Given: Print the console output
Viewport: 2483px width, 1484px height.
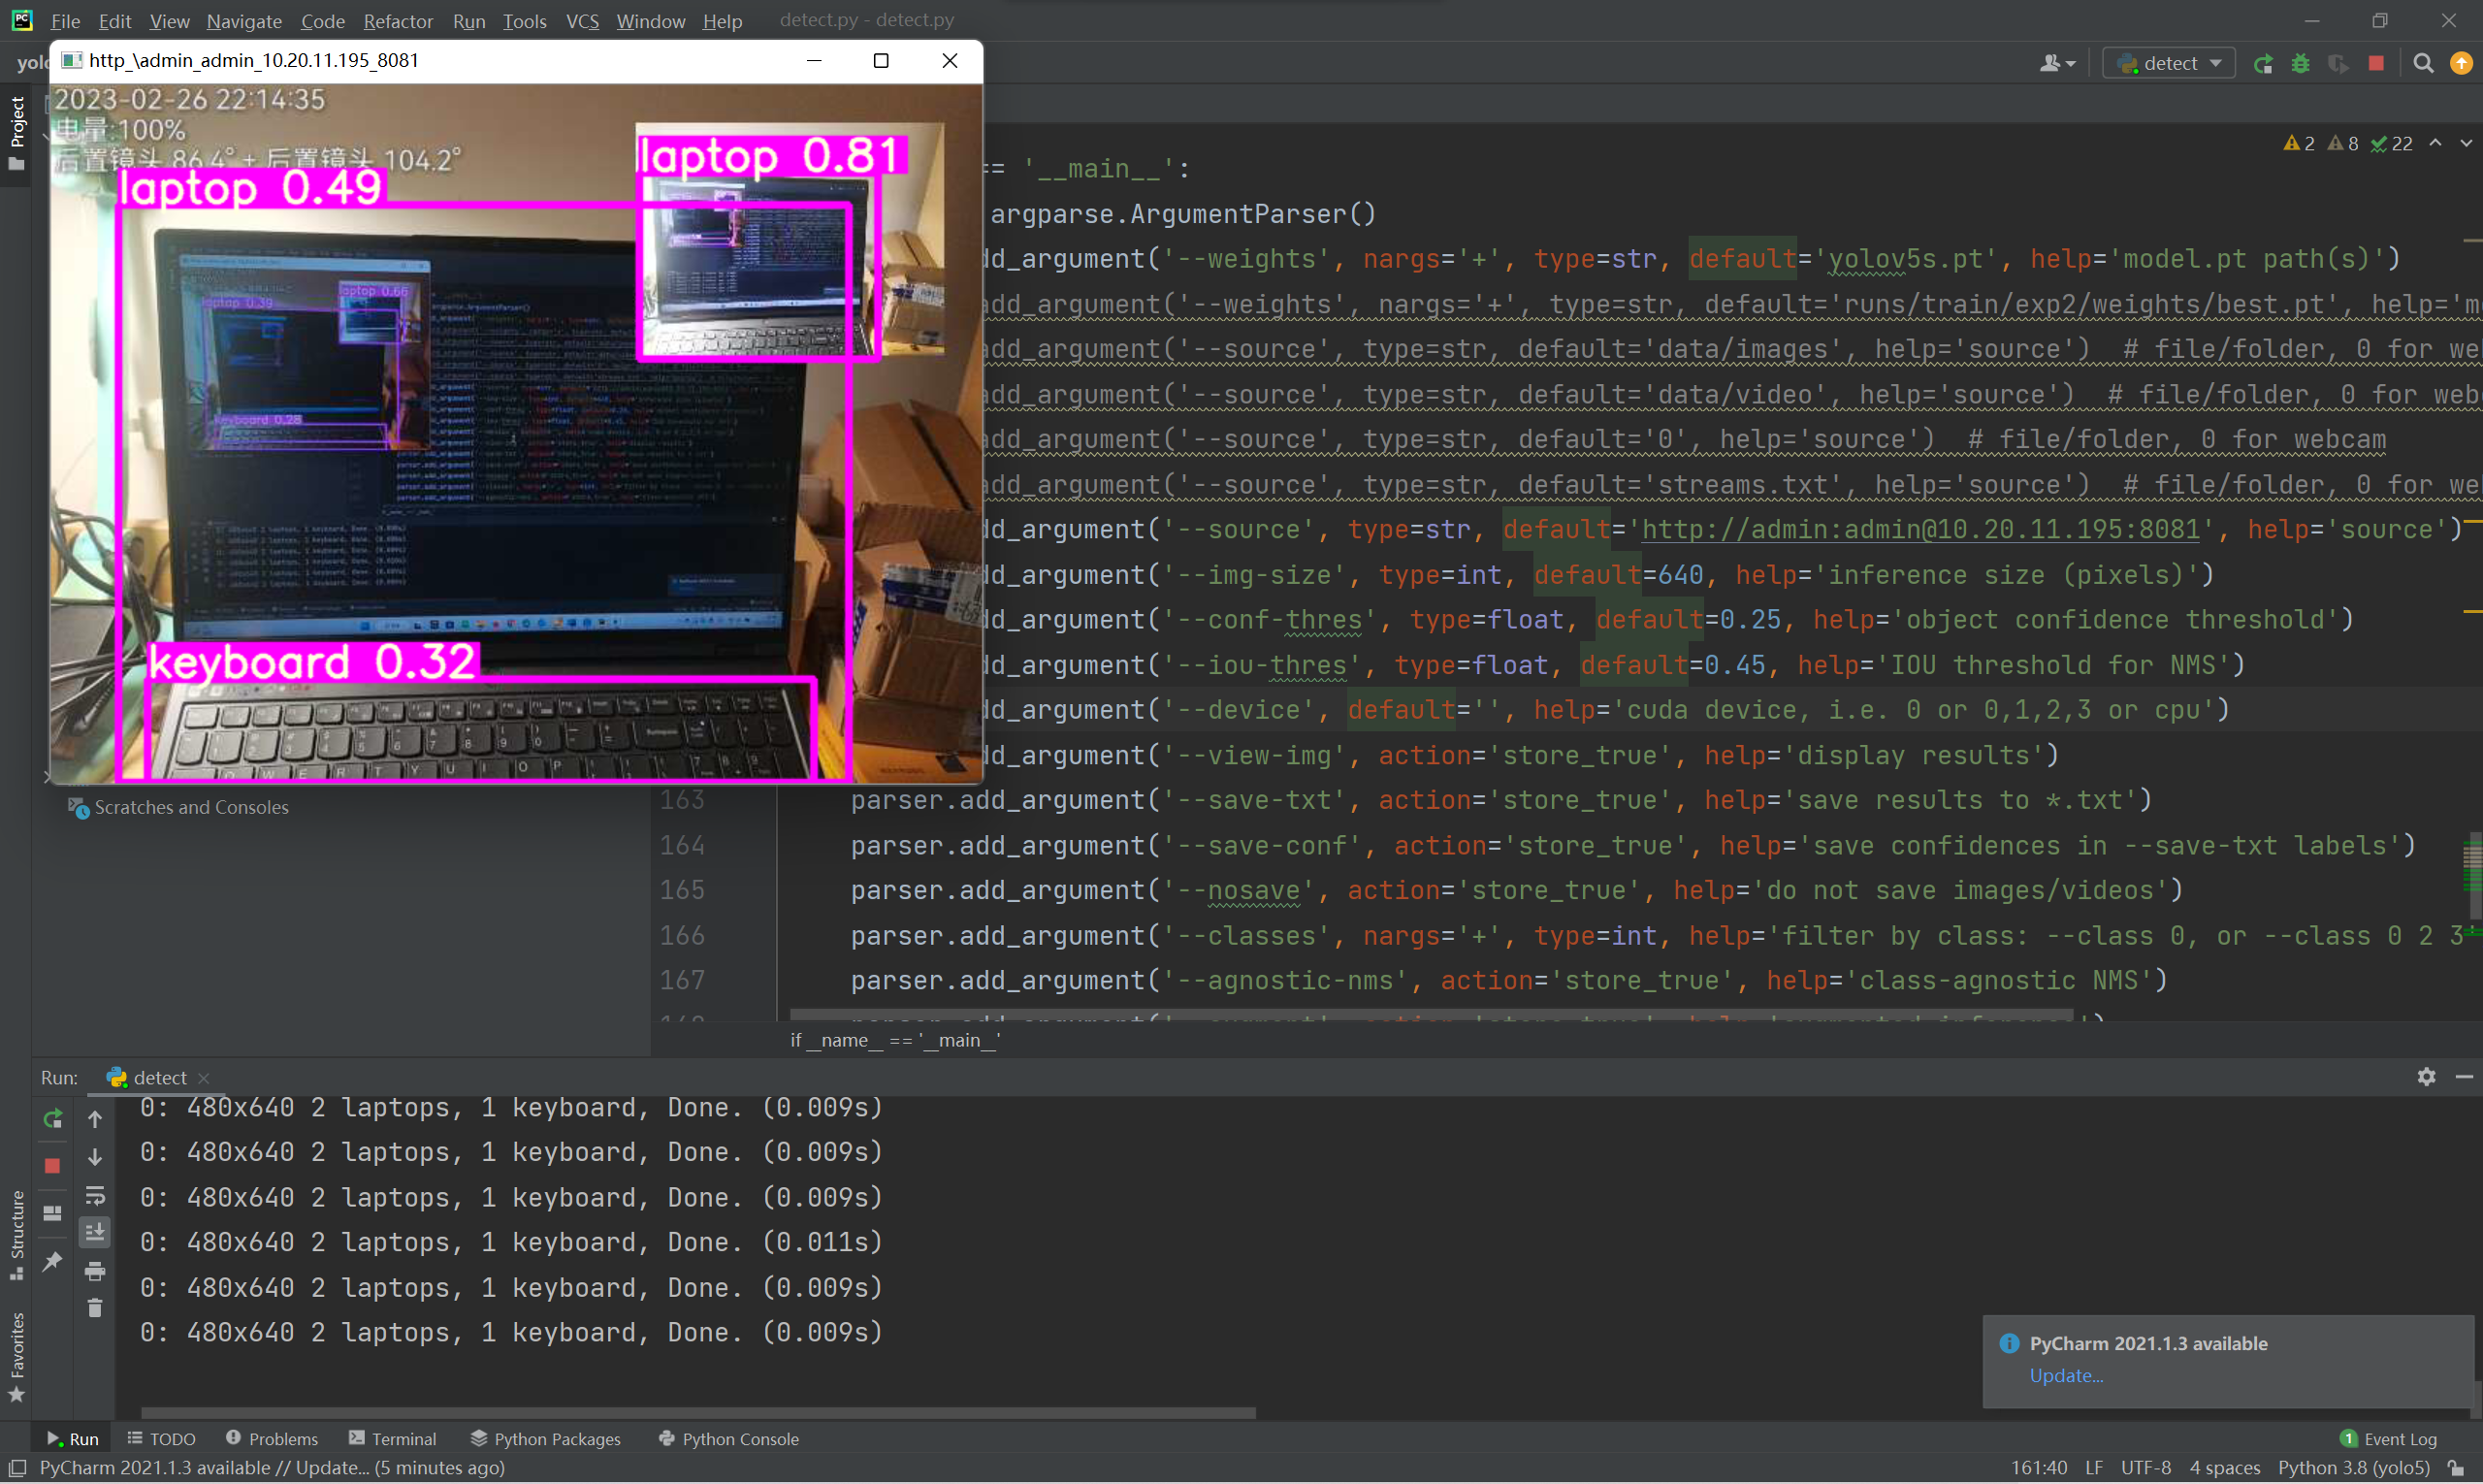Looking at the screenshot, I should (95, 1271).
